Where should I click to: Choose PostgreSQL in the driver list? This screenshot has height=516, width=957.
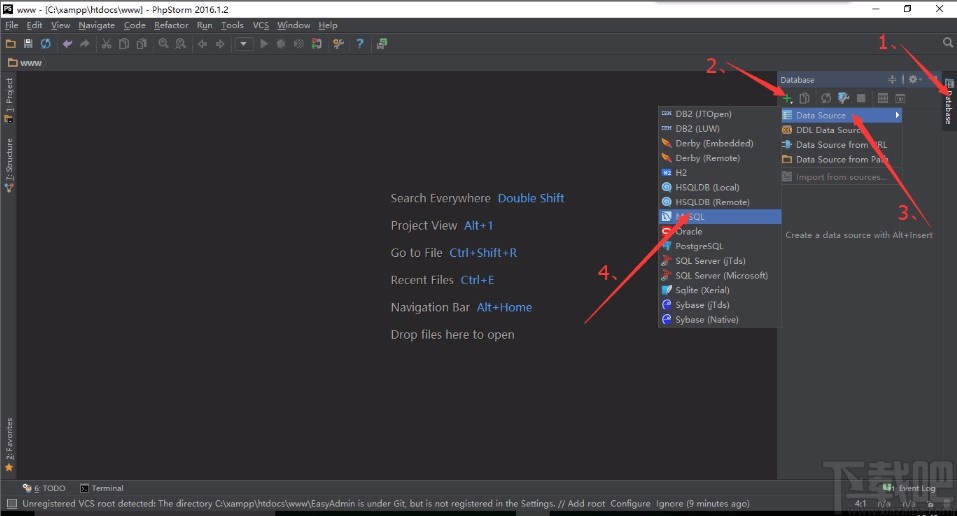[x=699, y=246]
